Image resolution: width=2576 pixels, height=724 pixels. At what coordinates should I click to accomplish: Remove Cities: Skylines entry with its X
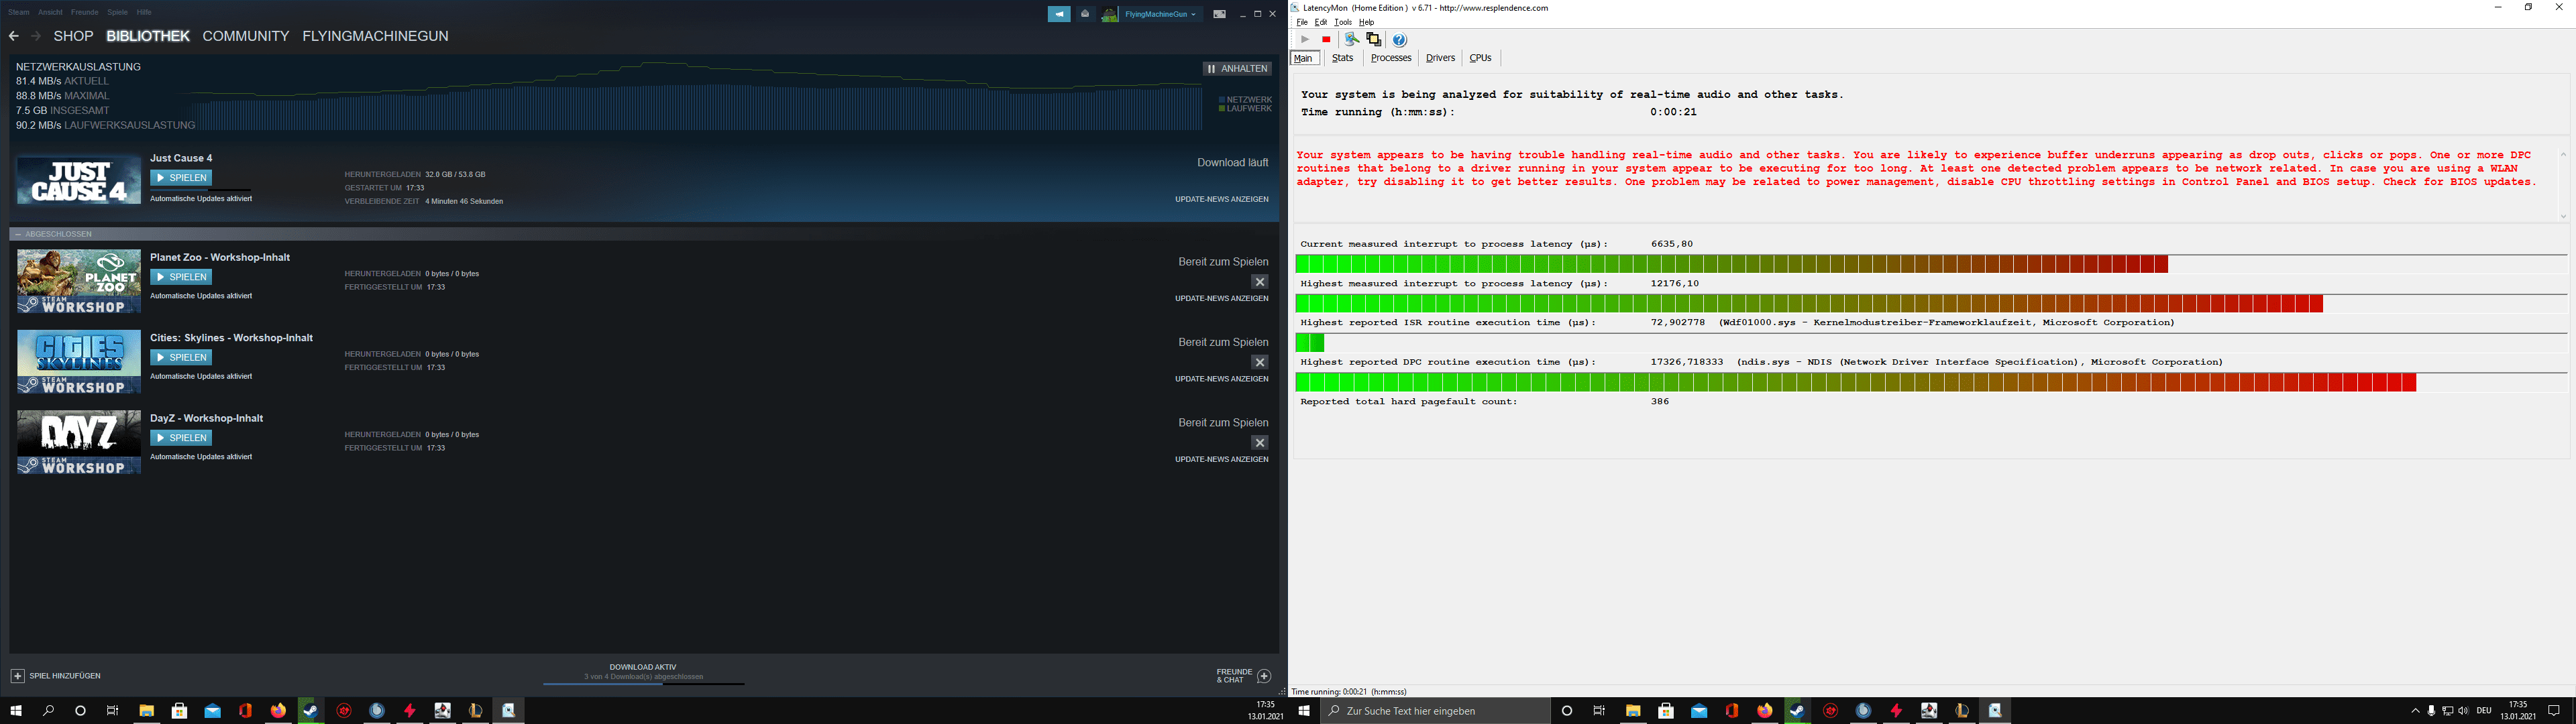(1260, 362)
